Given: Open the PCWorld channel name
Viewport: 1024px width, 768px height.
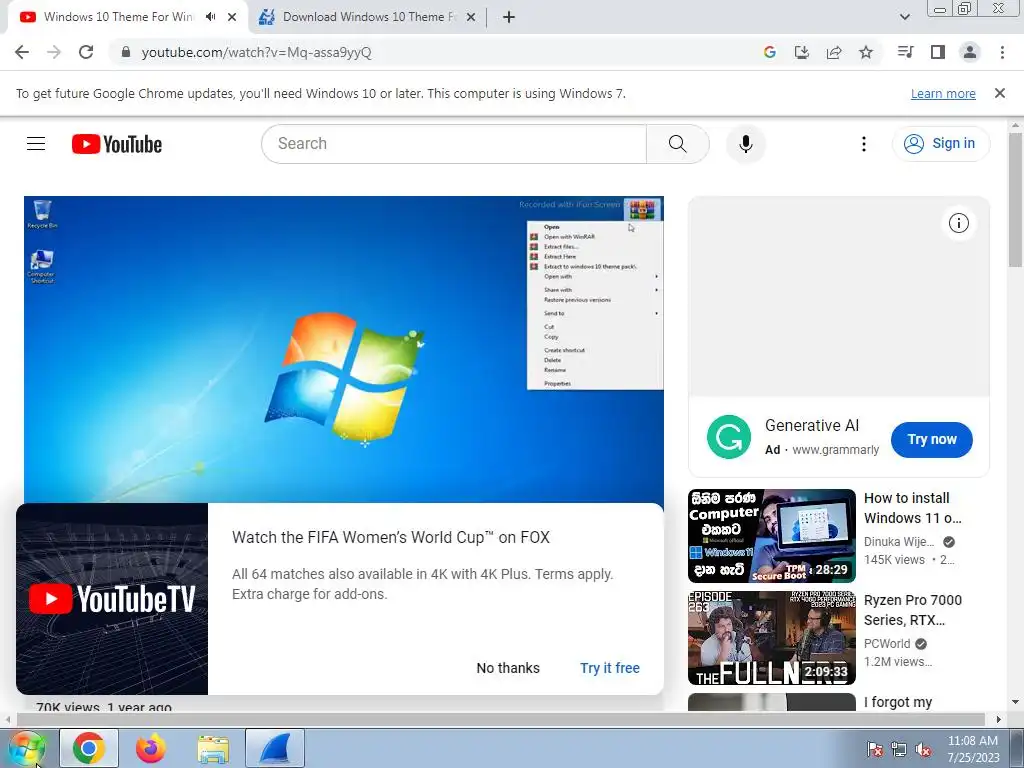Looking at the screenshot, I should coord(887,644).
